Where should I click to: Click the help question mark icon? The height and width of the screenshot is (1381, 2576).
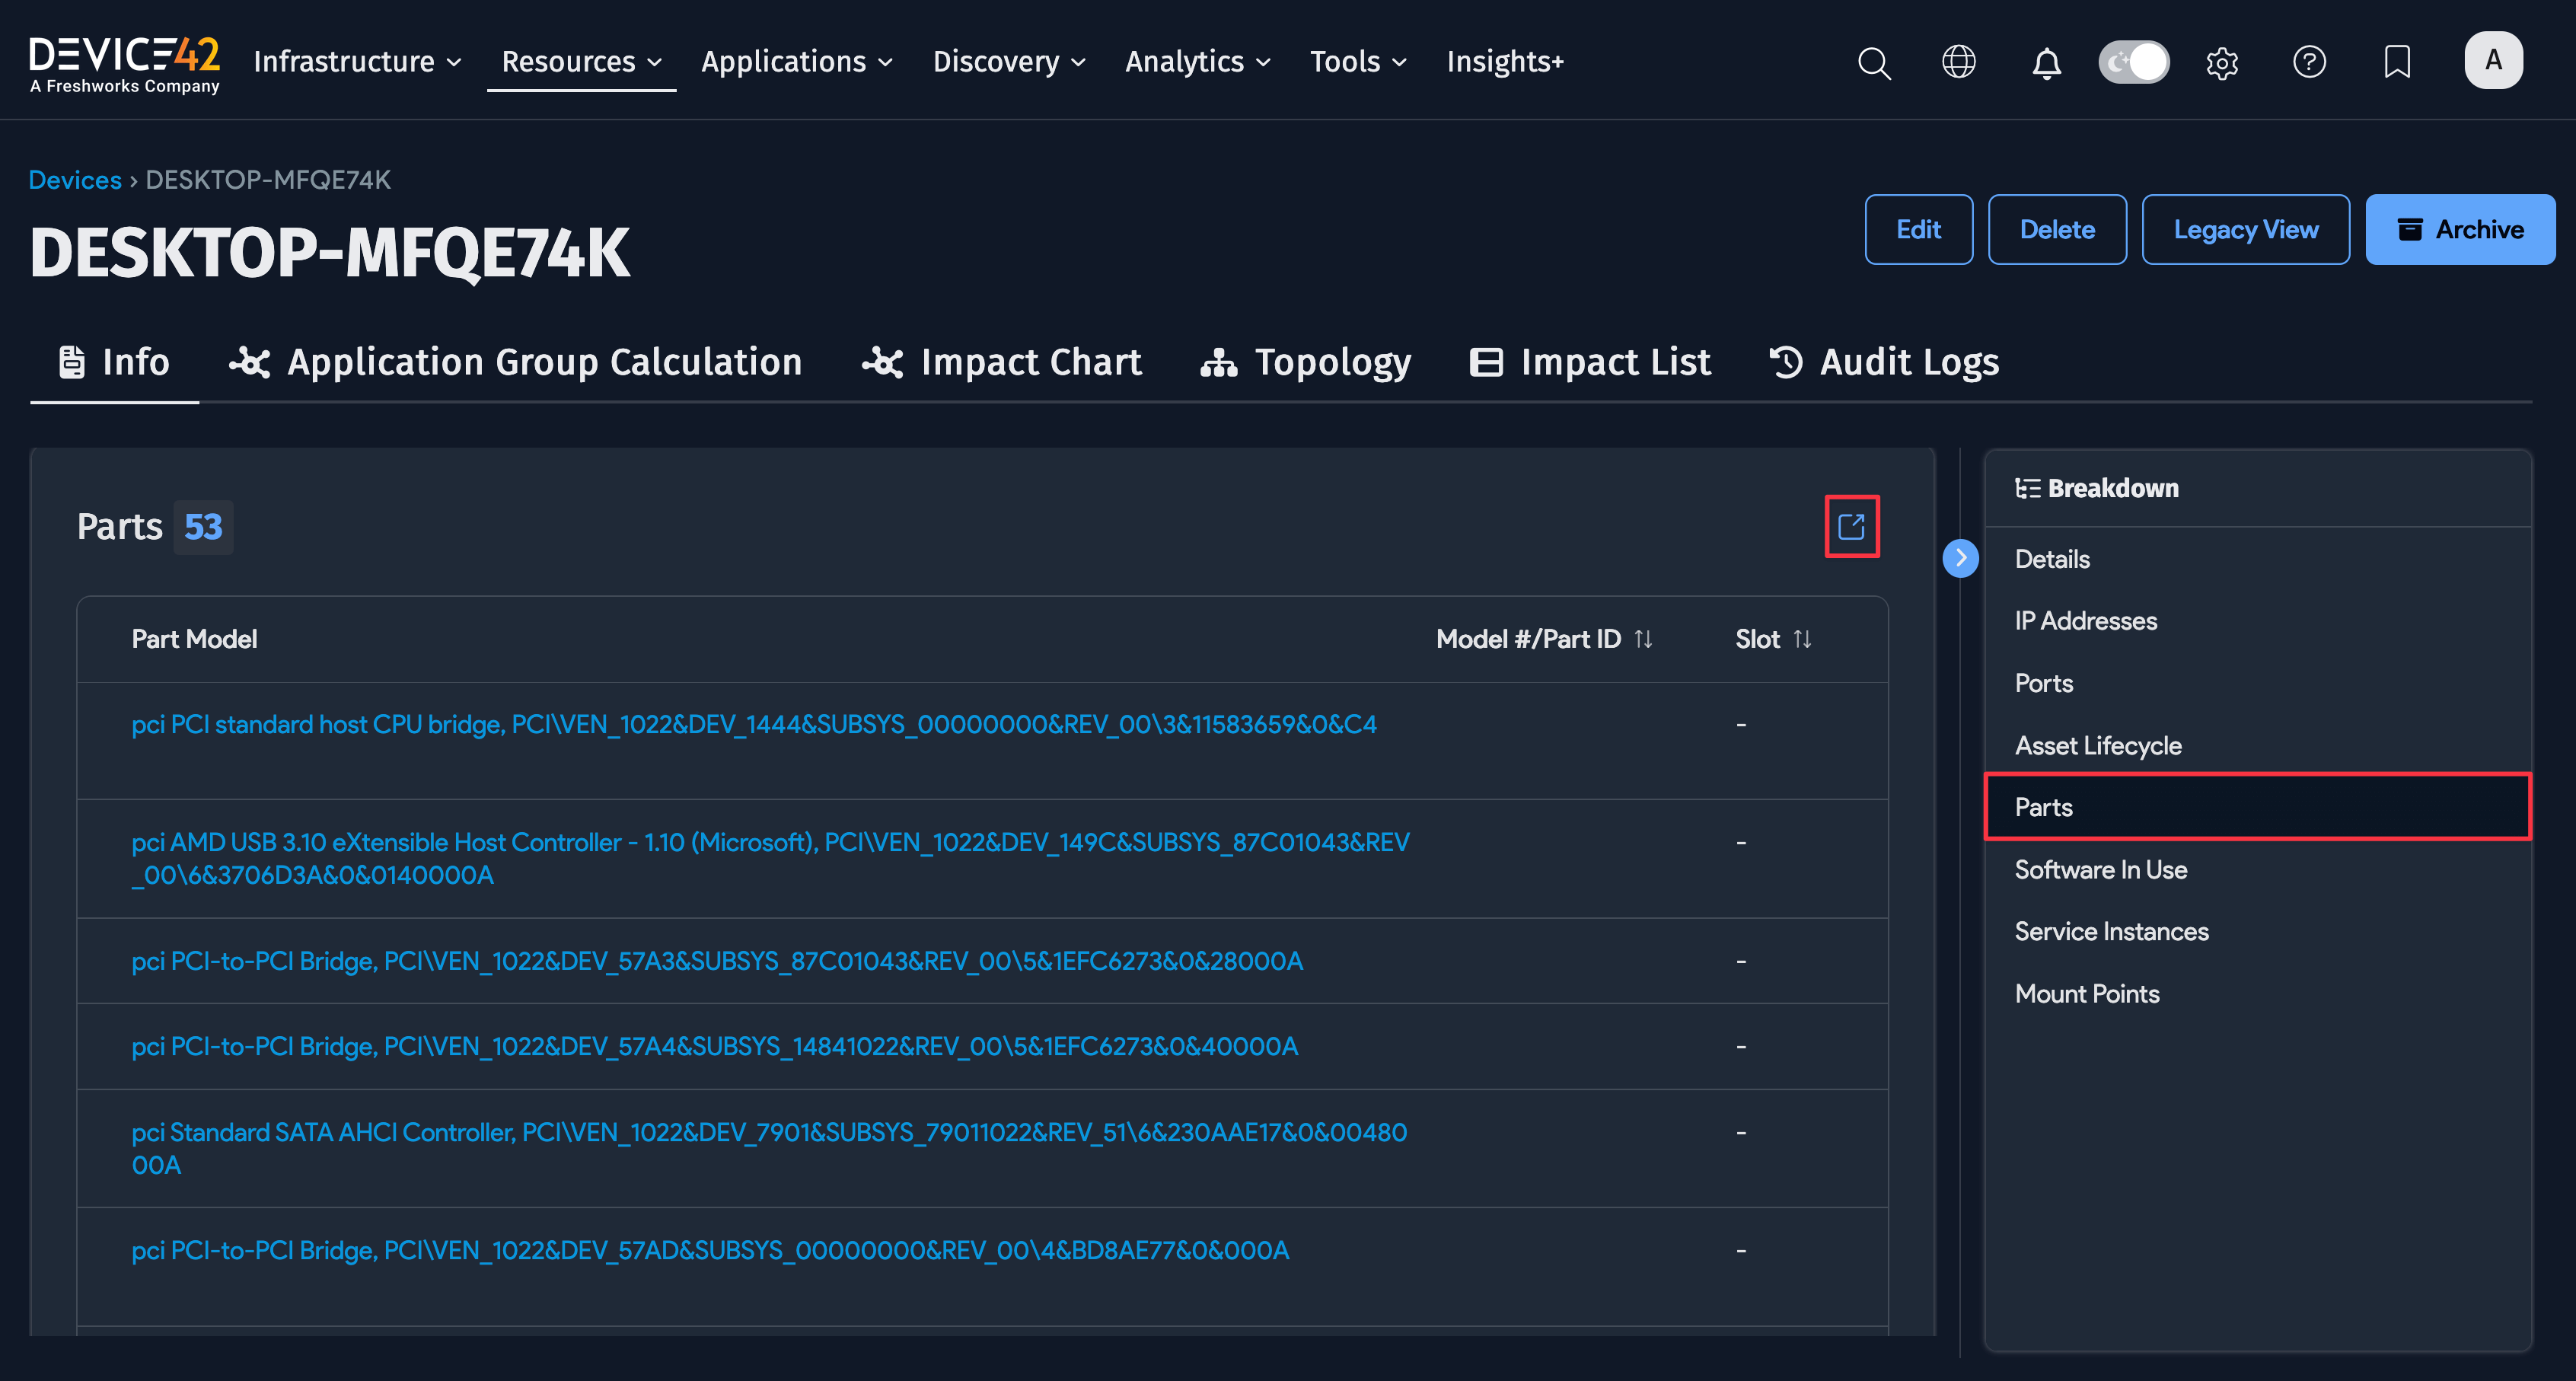tap(2309, 62)
